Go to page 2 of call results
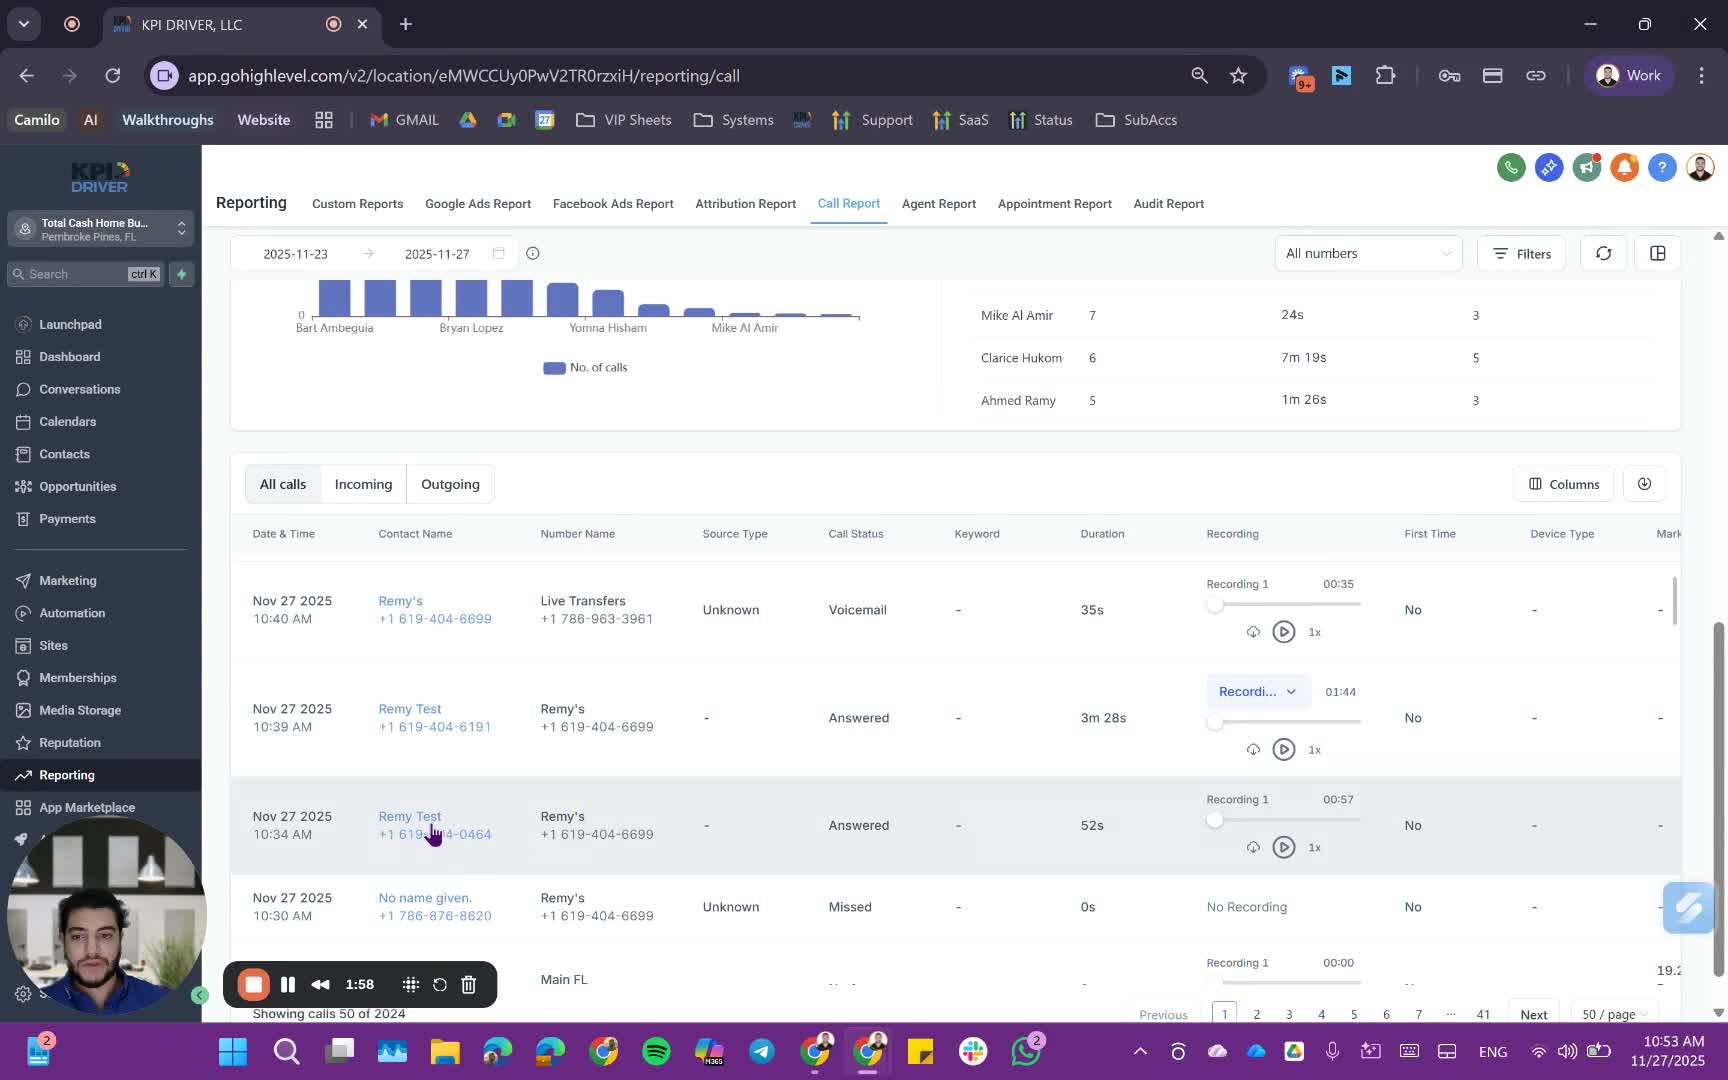 (x=1256, y=1014)
